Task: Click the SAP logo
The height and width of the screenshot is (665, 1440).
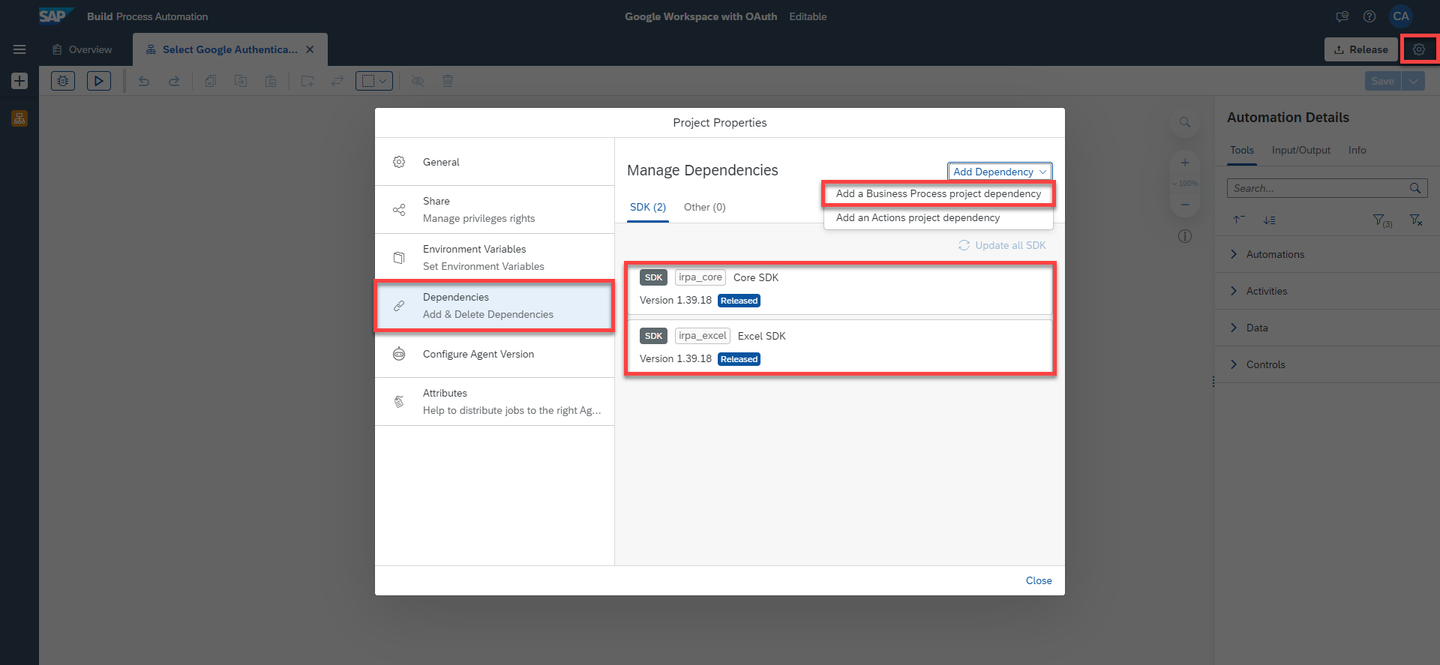Action: pos(56,16)
